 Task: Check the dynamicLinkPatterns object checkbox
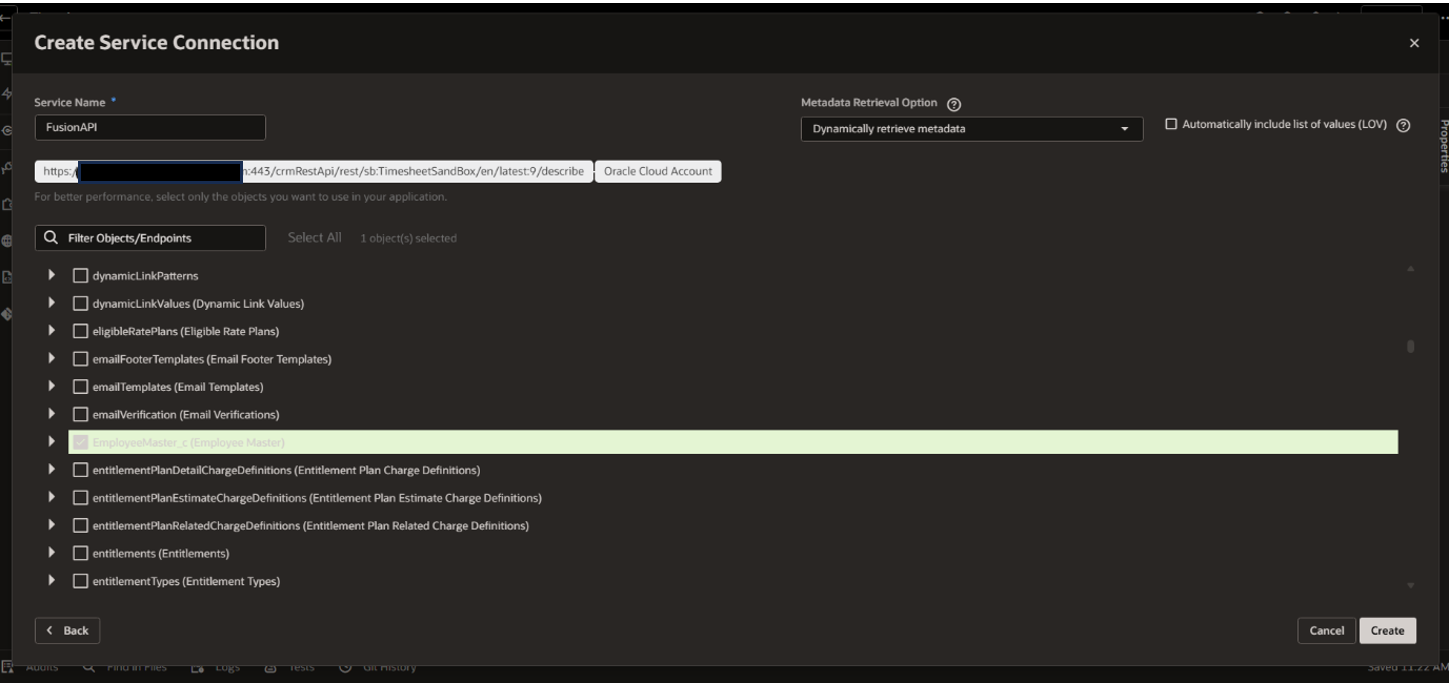[x=81, y=276]
